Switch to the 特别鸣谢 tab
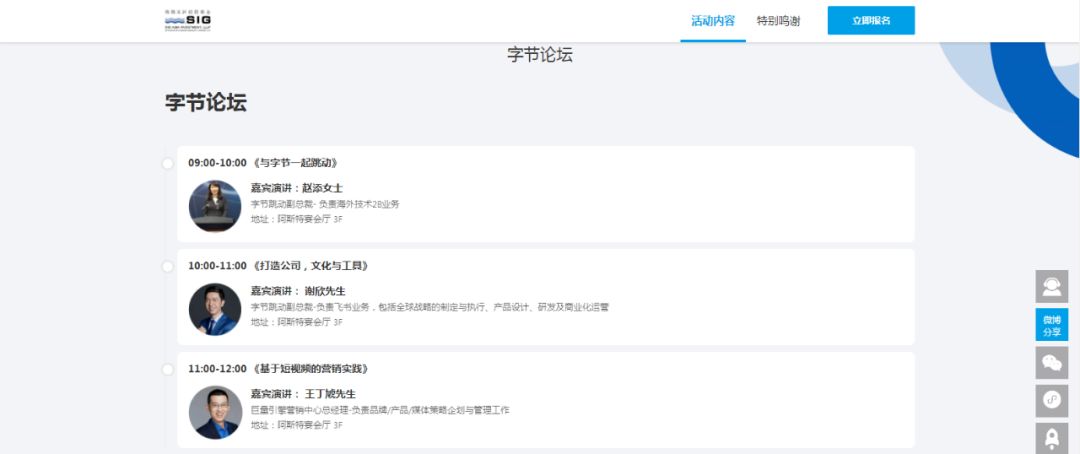1080x454 pixels. tap(778, 21)
